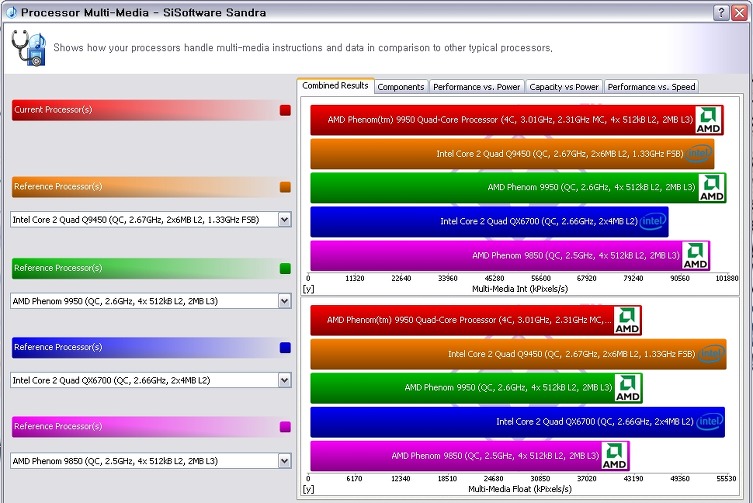The width and height of the screenshot is (753, 503).
Task: Click the orange Reference Processor color swatch
Action: click(285, 187)
